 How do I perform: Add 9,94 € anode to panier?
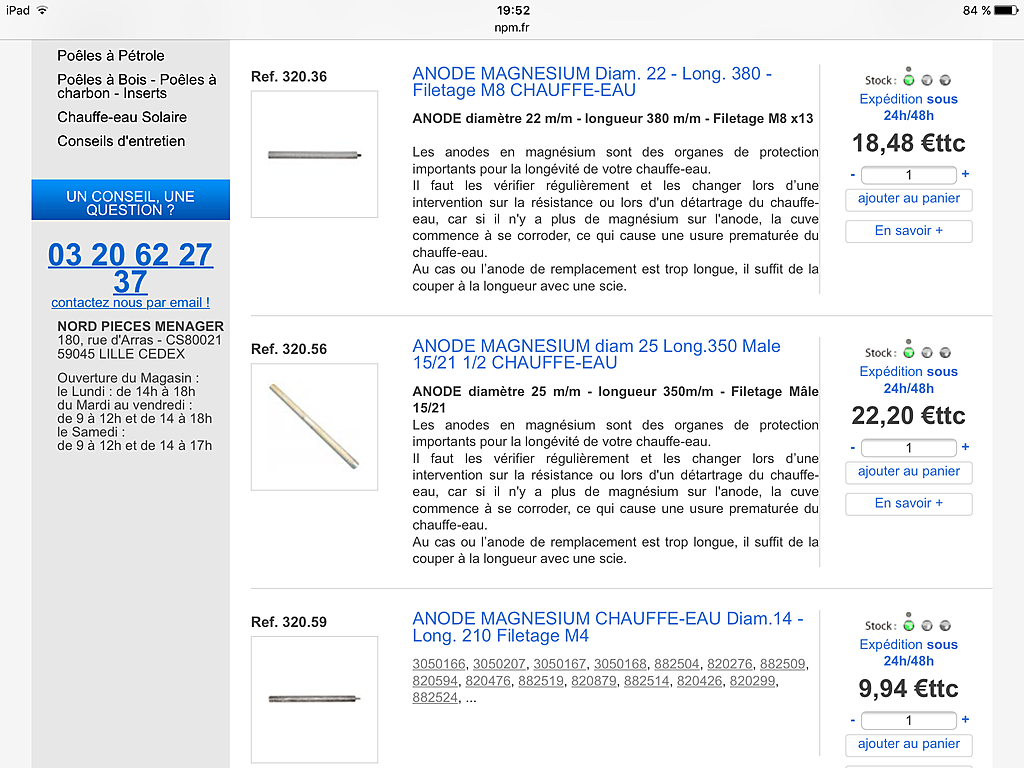[x=908, y=744]
